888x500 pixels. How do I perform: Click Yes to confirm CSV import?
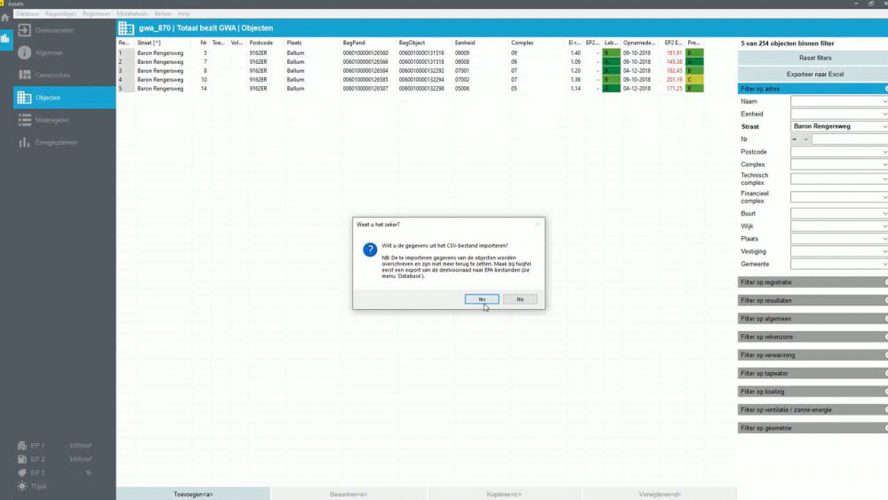(x=482, y=298)
